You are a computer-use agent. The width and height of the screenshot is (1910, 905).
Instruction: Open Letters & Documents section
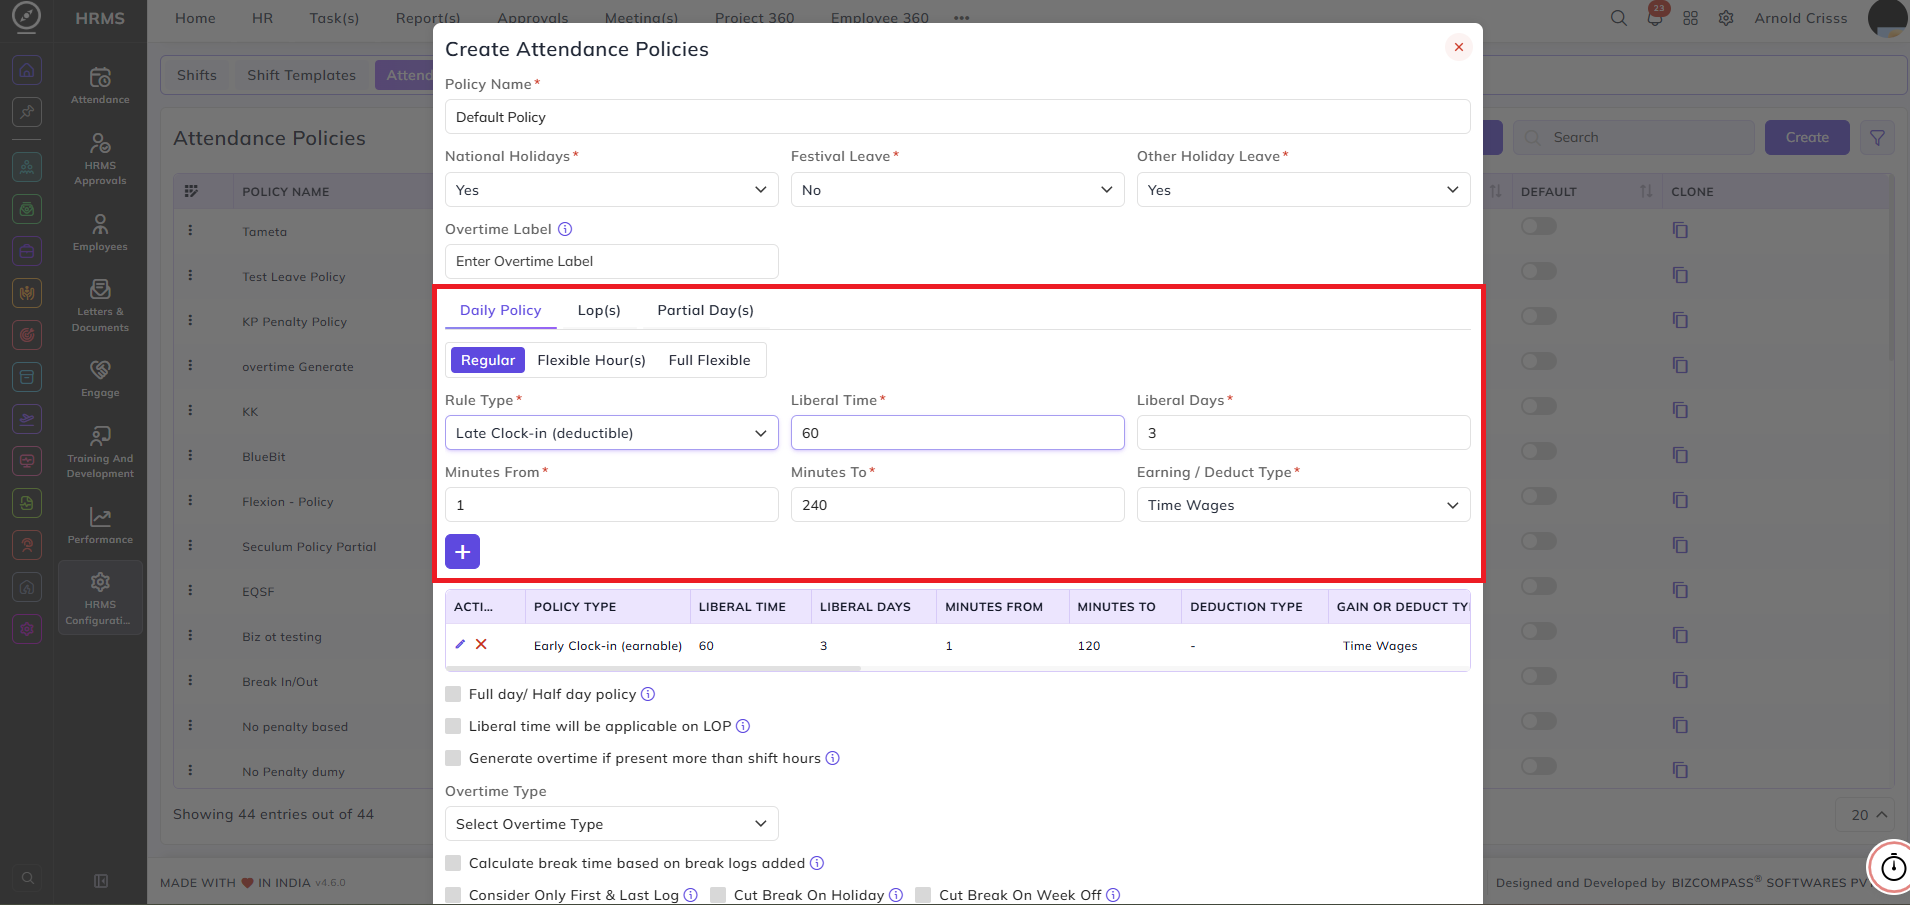tap(100, 305)
